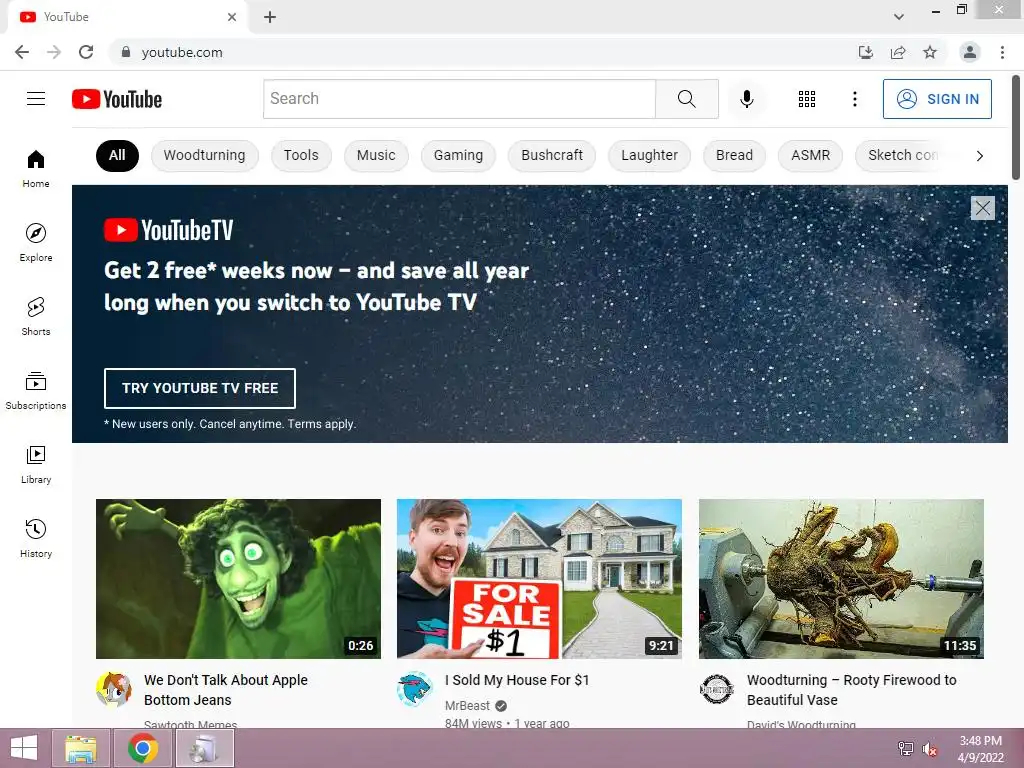Select the Gaming chip
The height and width of the screenshot is (768, 1024).
458,155
